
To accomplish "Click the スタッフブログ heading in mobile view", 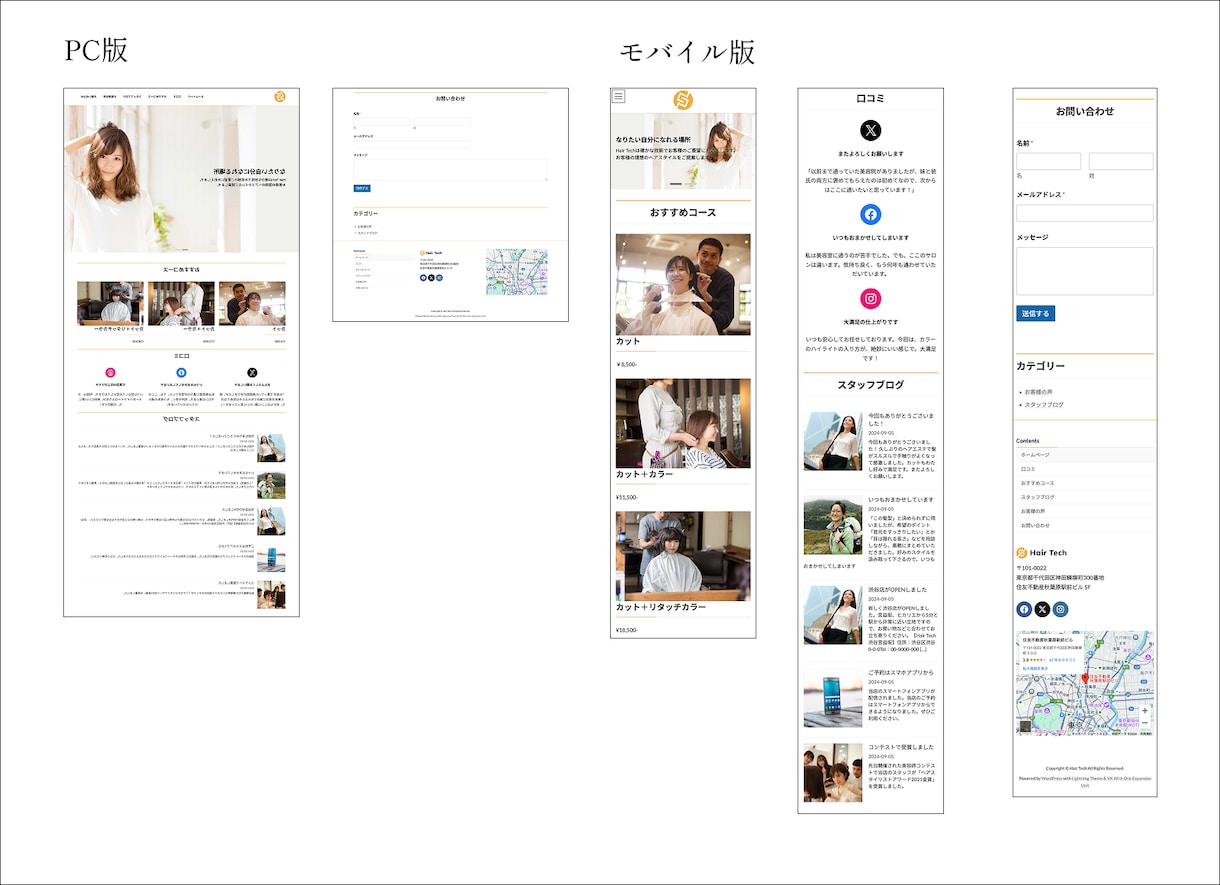I will 870,384.
